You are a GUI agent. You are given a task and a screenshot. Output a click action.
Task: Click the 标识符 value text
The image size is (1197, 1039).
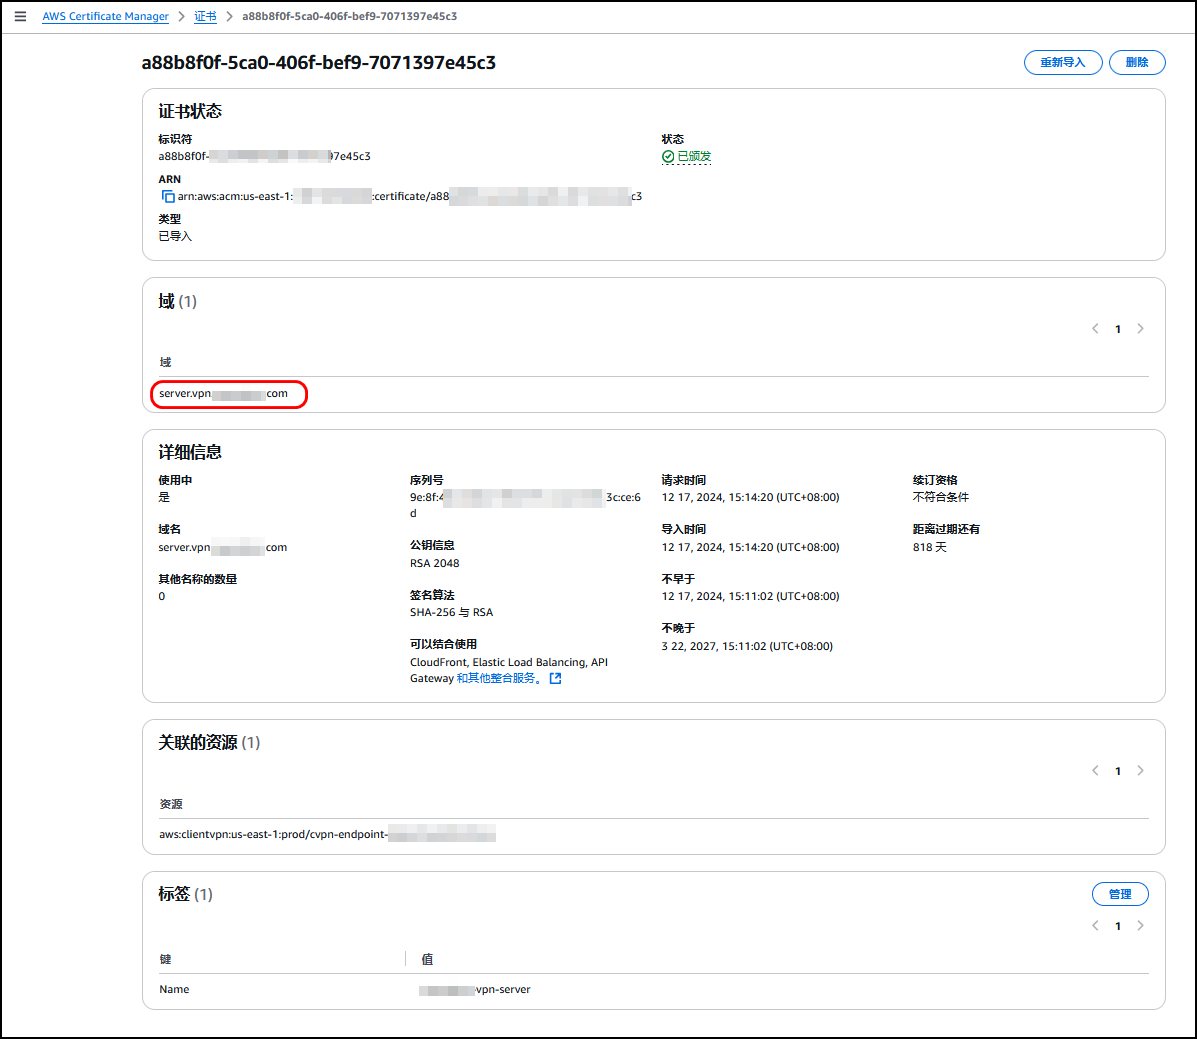point(264,156)
